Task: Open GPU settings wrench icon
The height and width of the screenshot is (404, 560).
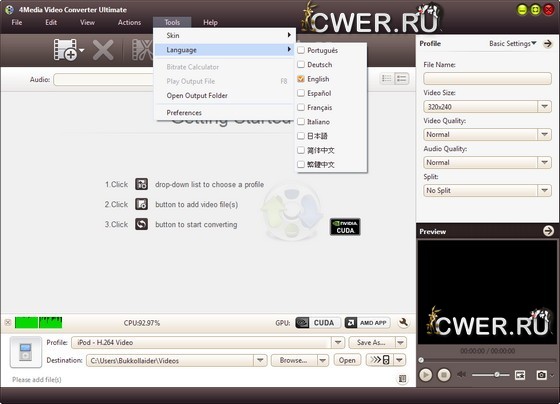Action: click(x=403, y=323)
